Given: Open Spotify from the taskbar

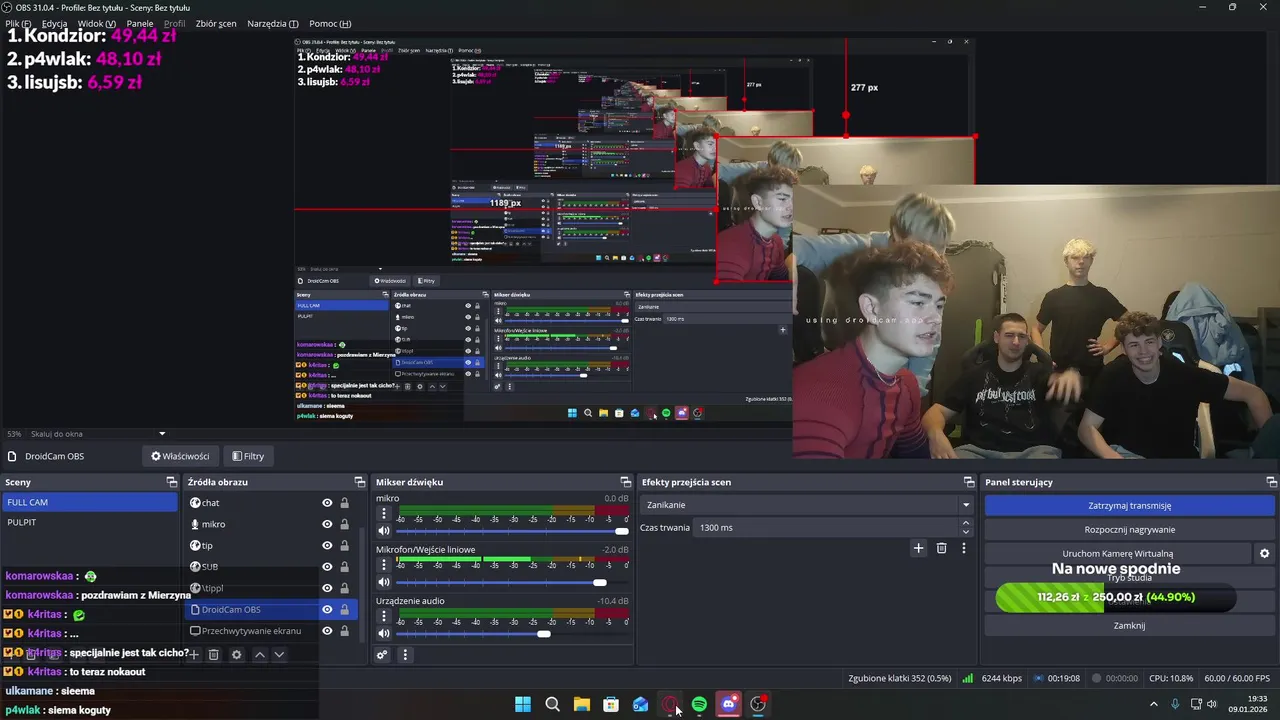Looking at the screenshot, I should pyautogui.click(x=699, y=704).
